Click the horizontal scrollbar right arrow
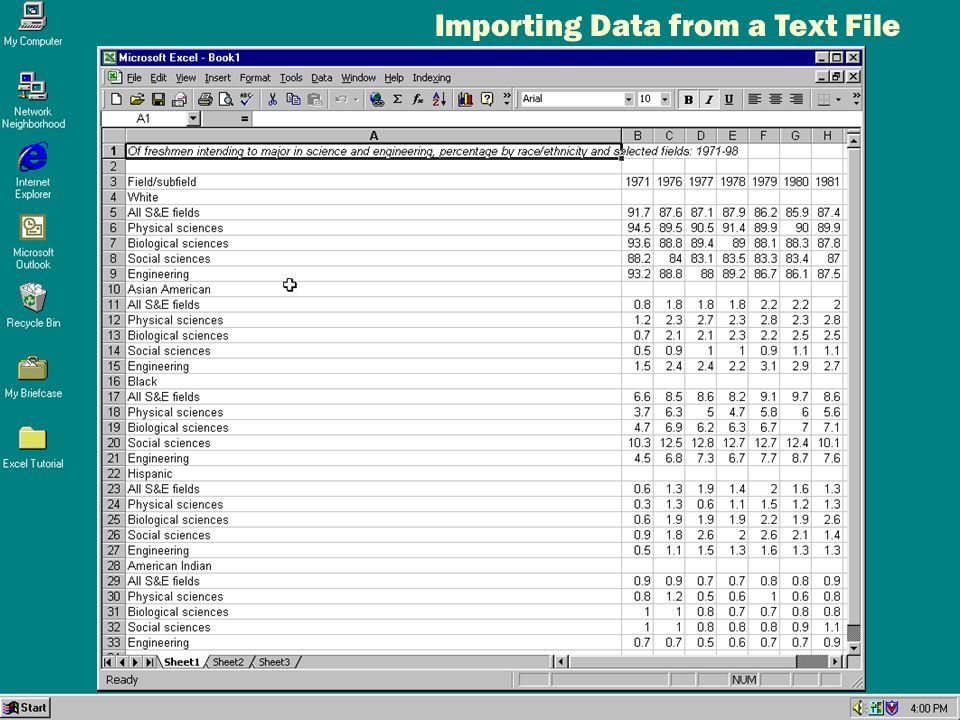960x720 pixels. (x=836, y=662)
